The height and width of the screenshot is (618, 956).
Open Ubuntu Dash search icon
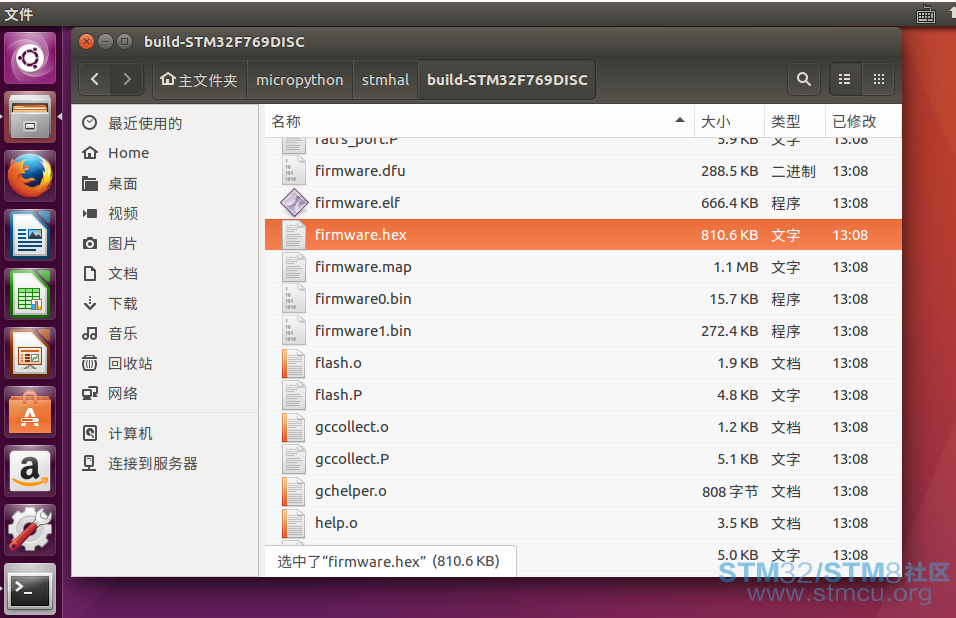(30, 58)
